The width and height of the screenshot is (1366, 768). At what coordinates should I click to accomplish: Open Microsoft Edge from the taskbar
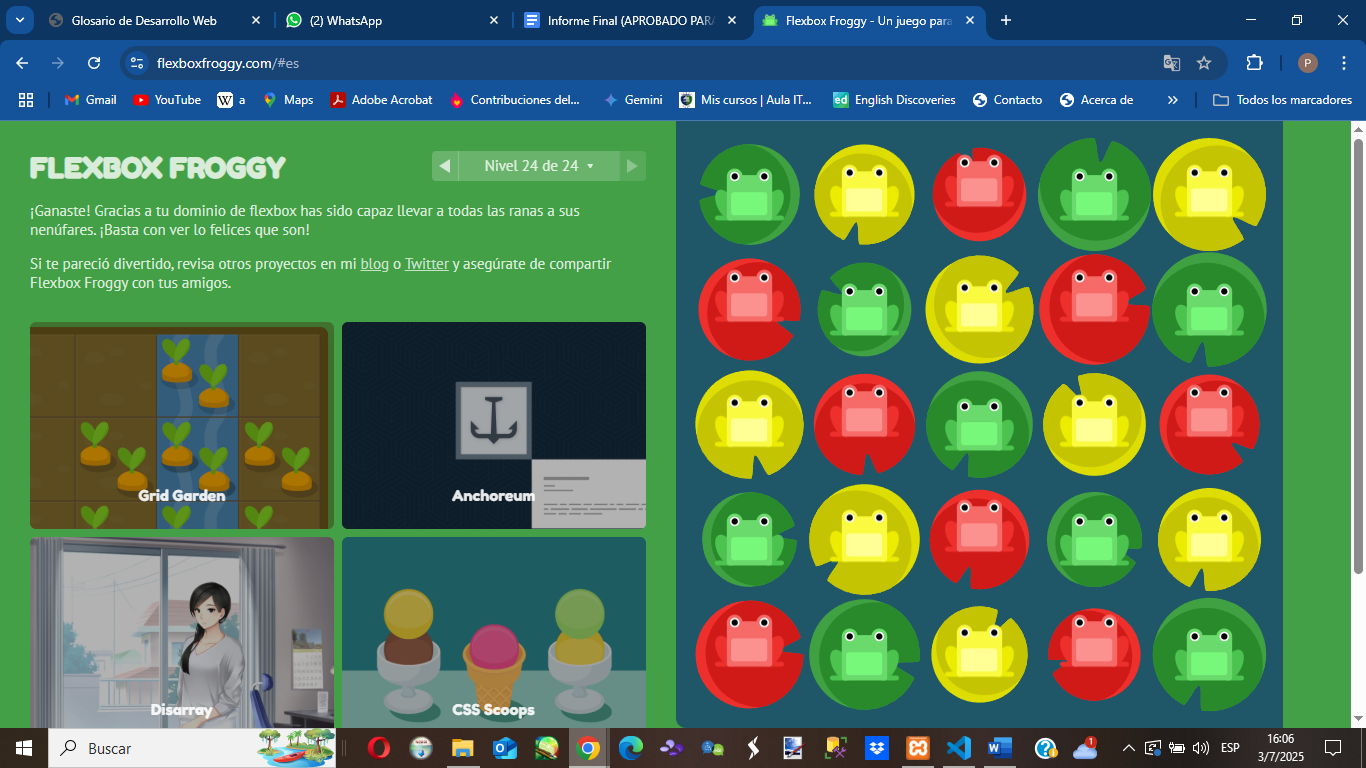pos(630,748)
